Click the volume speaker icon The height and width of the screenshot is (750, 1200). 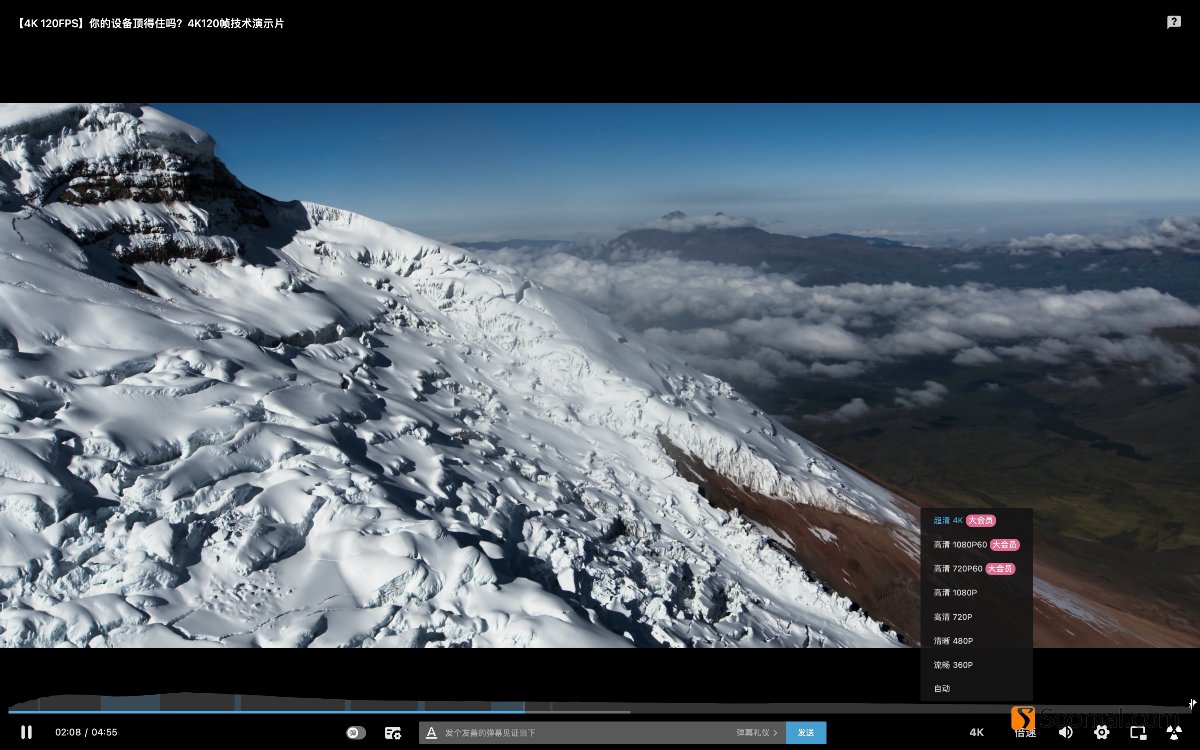point(1065,732)
